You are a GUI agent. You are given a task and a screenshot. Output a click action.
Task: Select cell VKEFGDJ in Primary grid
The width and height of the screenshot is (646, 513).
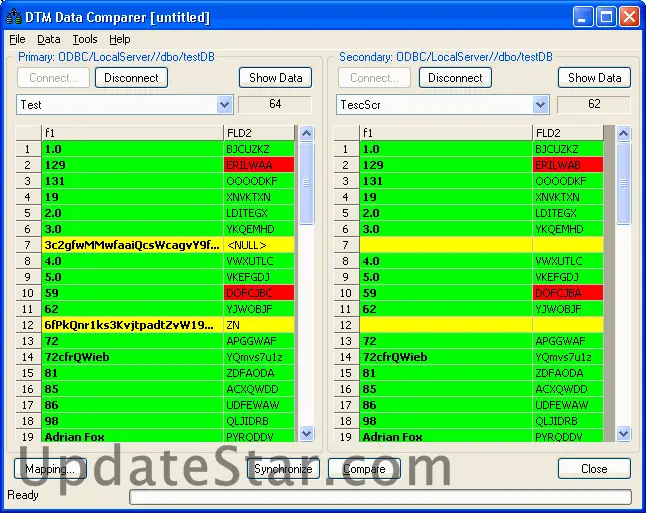pos(259,277)
